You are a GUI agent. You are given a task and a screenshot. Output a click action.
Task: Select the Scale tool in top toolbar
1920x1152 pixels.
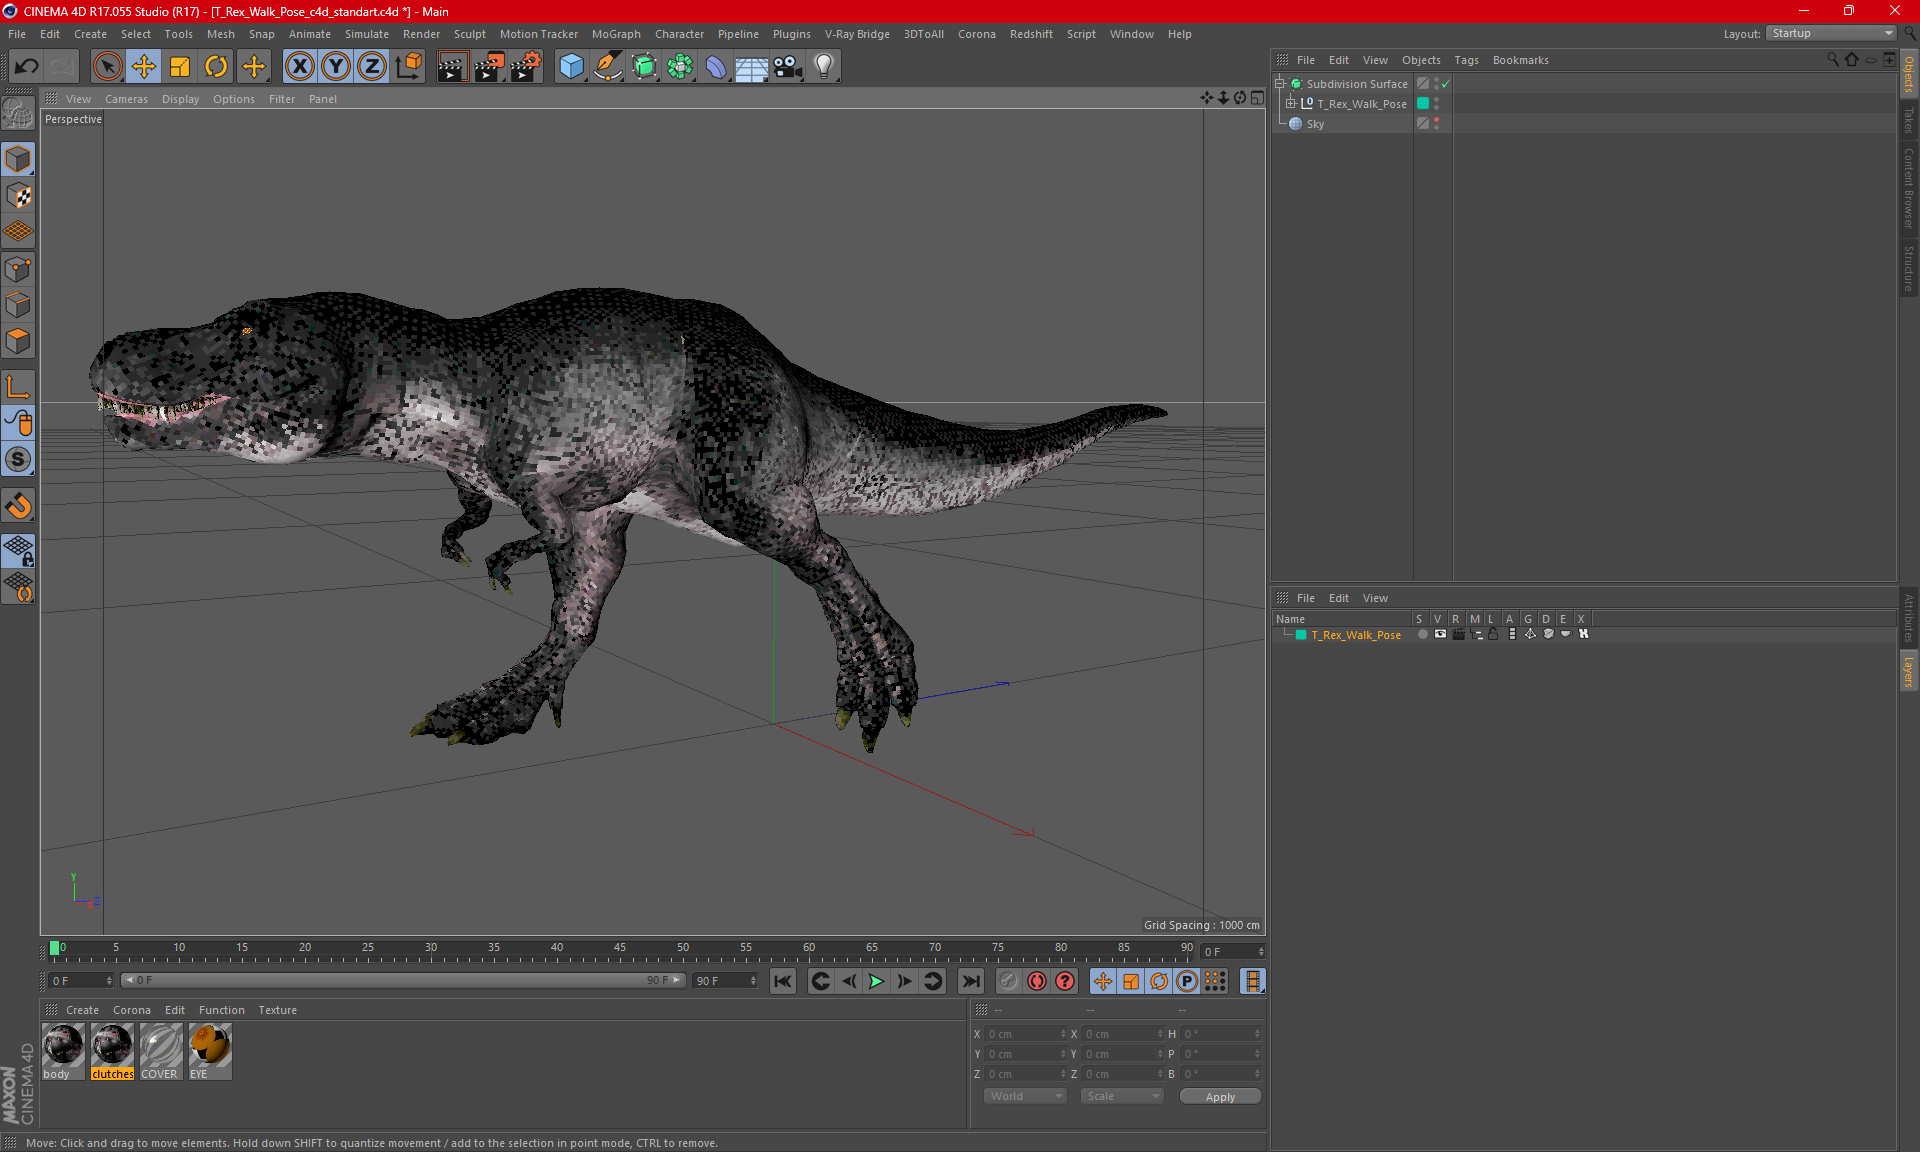point(180,67)
